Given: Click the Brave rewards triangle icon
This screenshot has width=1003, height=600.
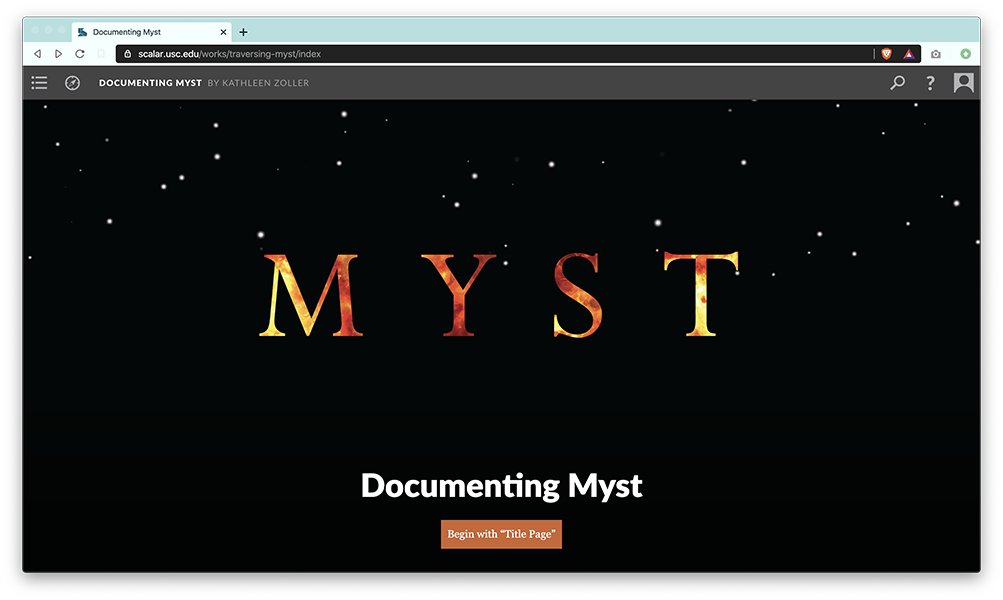Looking at the screenshot, I should tap(908, 54).
